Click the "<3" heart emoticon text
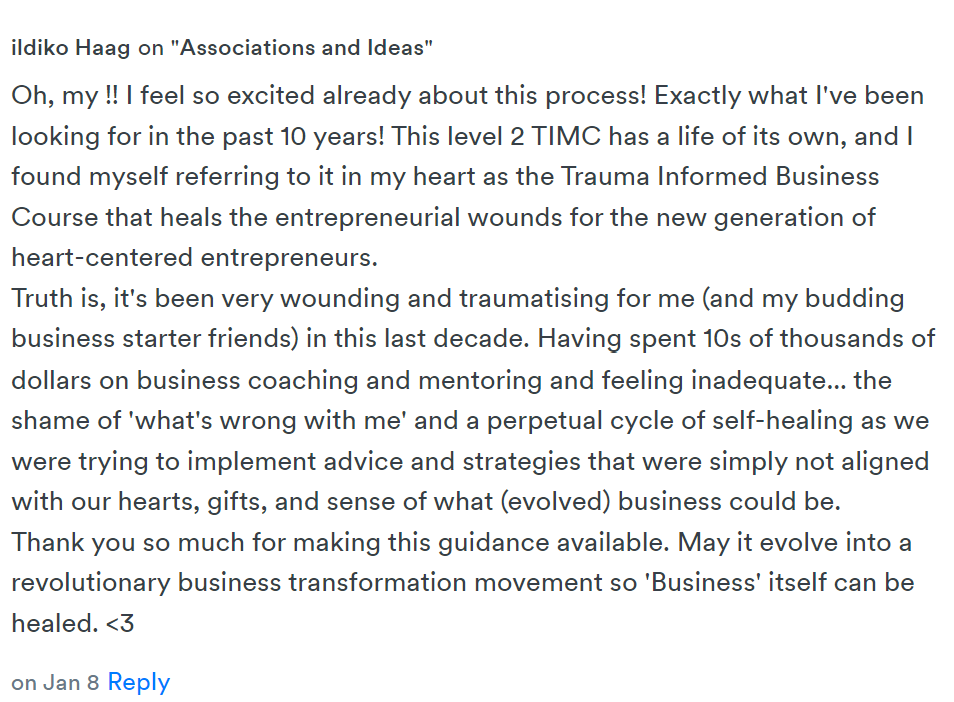The height and width of the screenshot is (702, 954). point(120,624)
